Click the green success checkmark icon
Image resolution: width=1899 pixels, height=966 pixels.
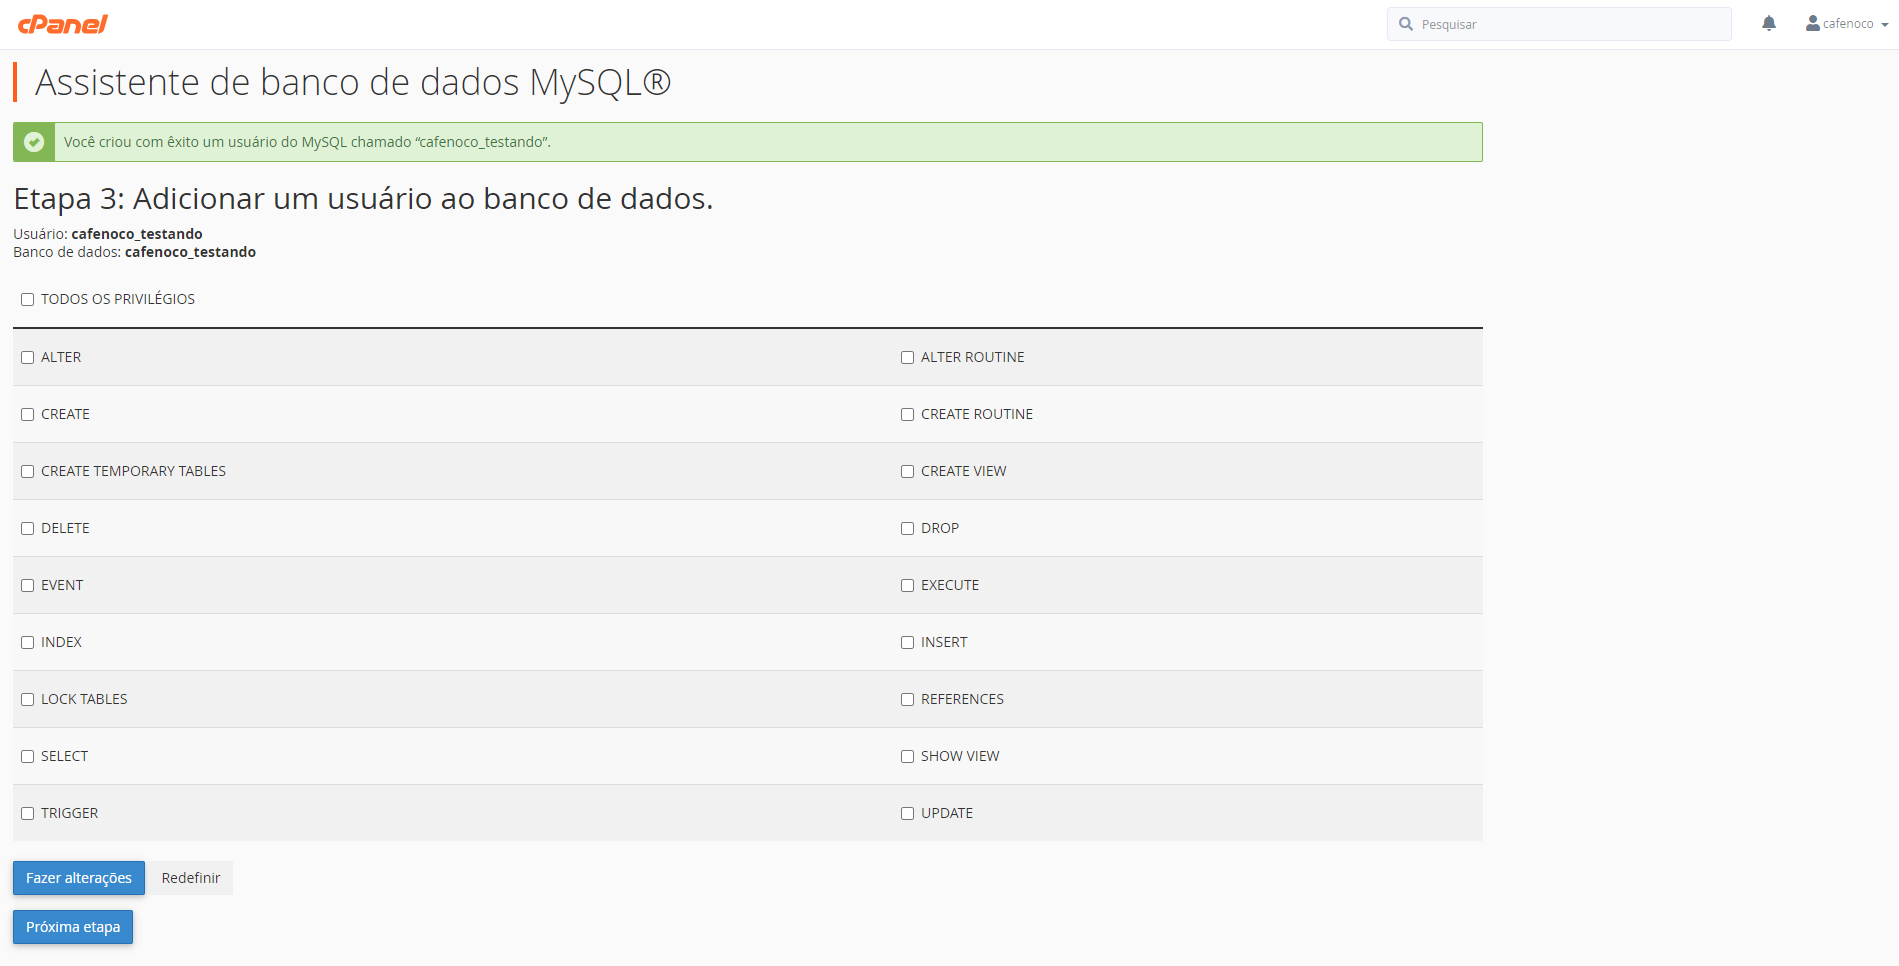(34, 142)
